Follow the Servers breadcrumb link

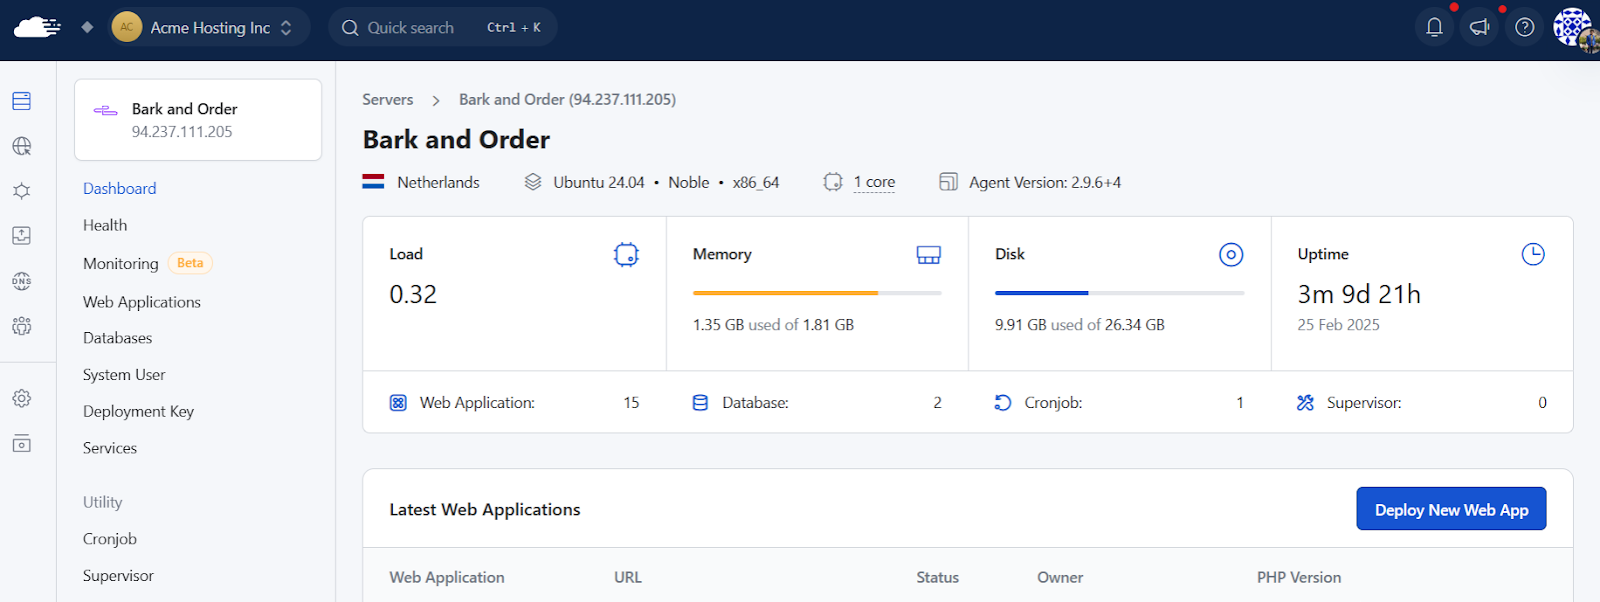coord(388,99)
